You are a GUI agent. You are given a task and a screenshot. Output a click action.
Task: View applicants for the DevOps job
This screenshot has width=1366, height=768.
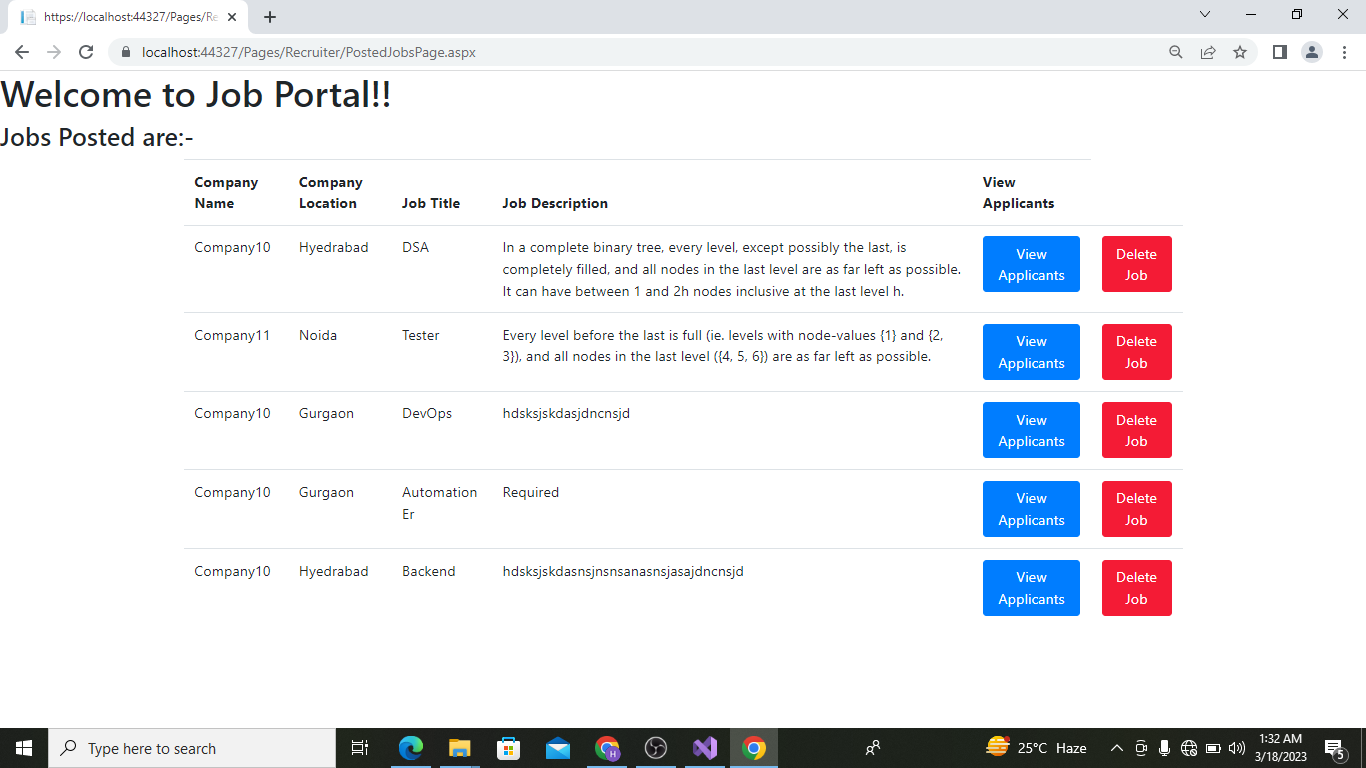pos(1031,430)
